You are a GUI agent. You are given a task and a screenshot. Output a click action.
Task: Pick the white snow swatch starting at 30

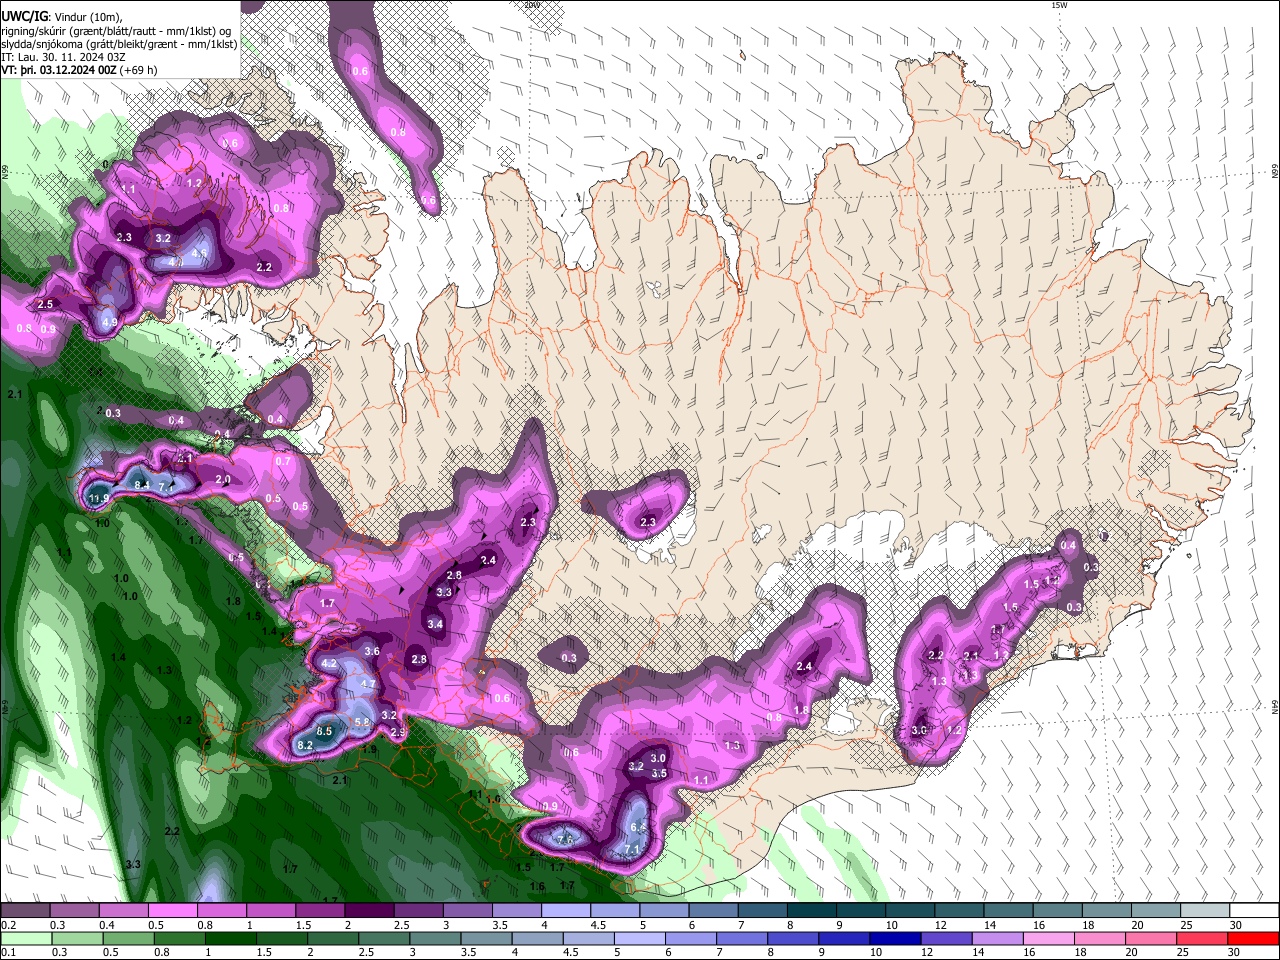(x=1255, y=911)
